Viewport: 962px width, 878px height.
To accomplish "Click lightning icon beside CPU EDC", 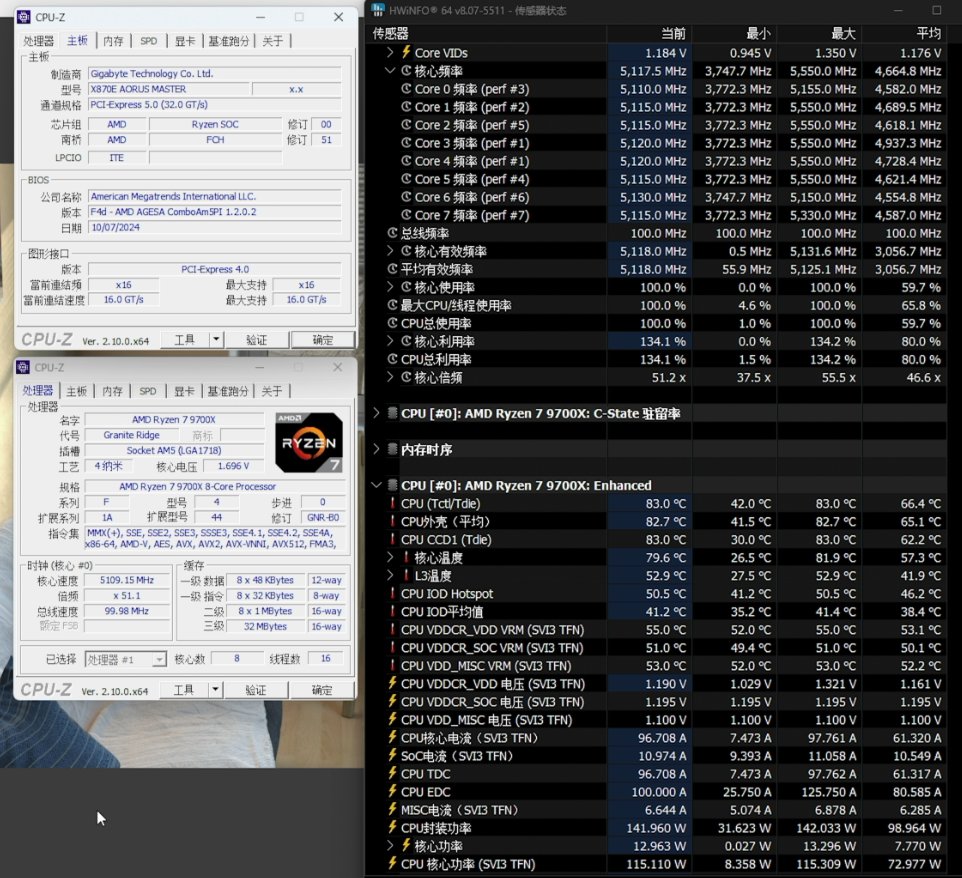I will click(x=393, y=791).
